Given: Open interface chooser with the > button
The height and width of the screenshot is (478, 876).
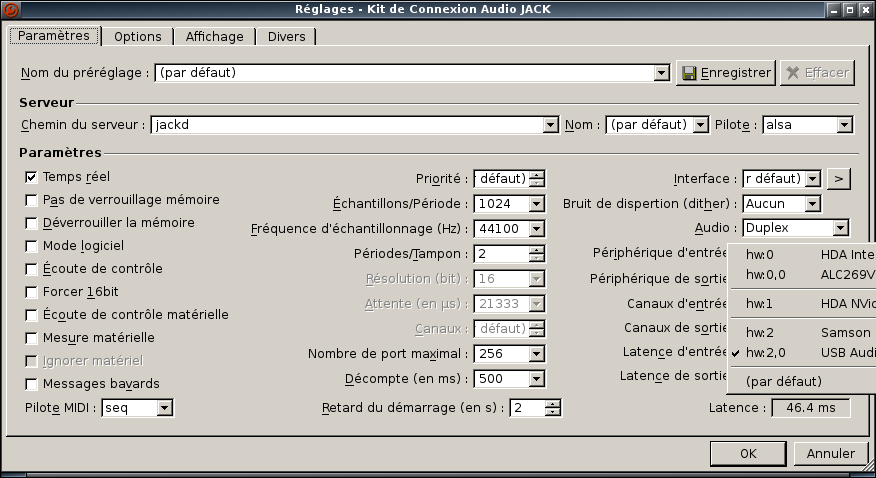Looking at the screenshot, I should coord(838,179).
